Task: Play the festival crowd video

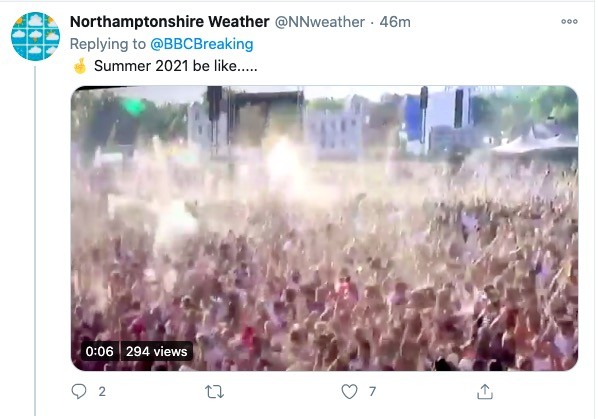Action: click(325, 228)
